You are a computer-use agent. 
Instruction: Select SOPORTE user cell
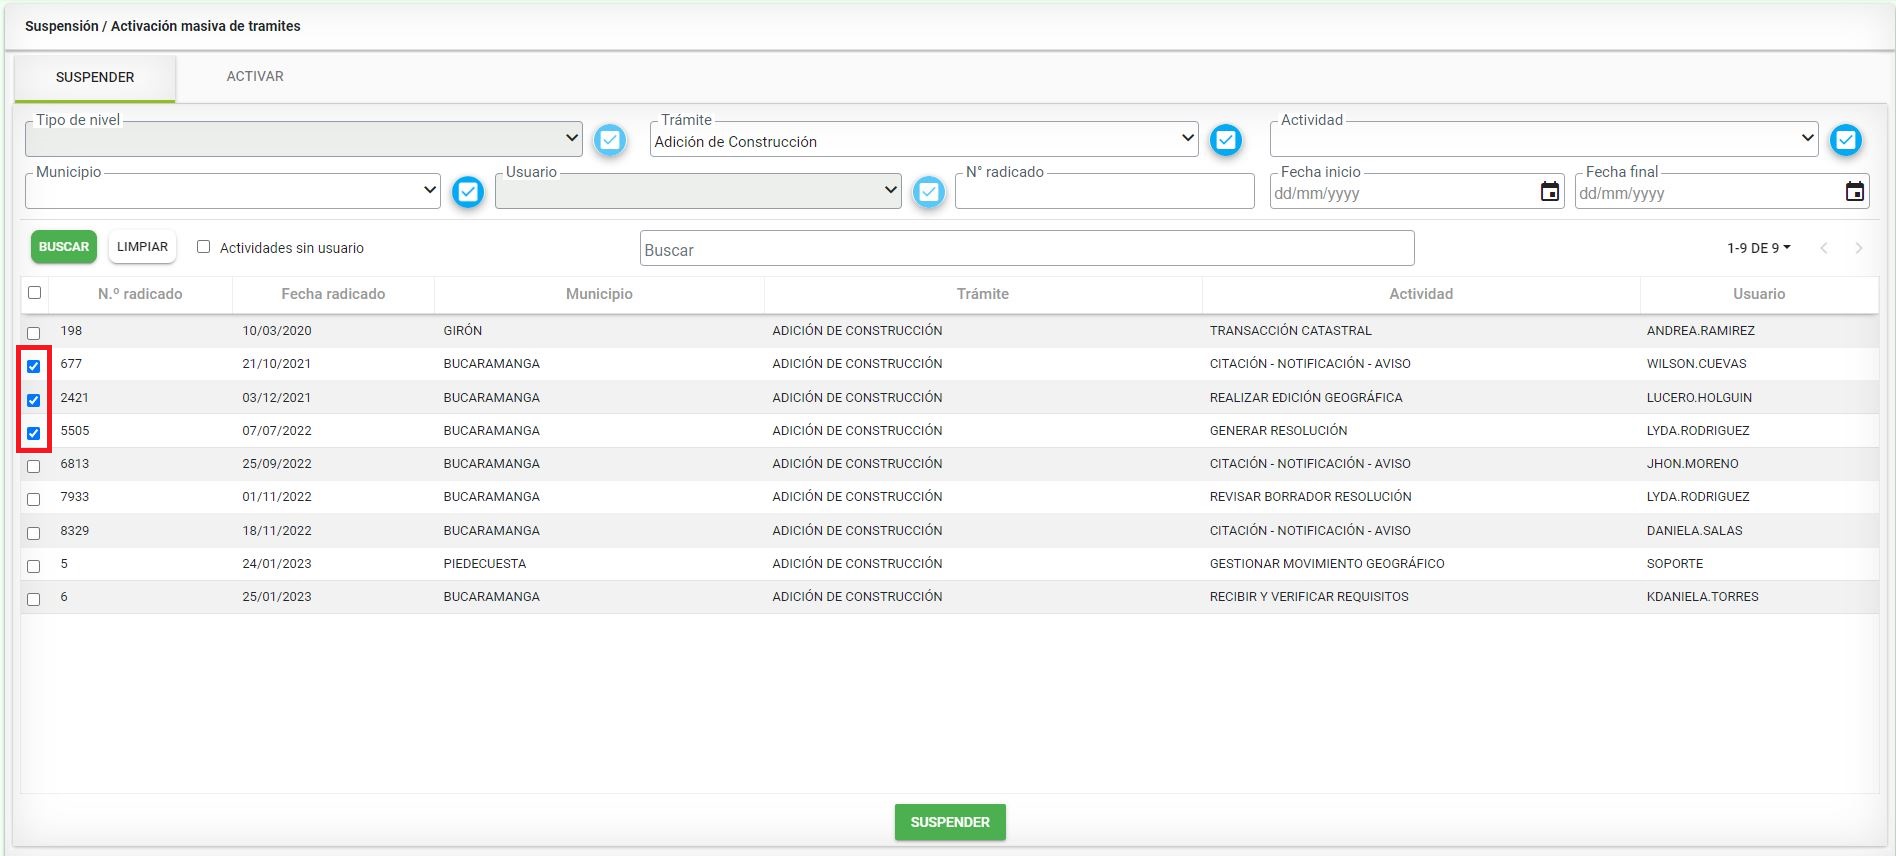point(1675,564)
